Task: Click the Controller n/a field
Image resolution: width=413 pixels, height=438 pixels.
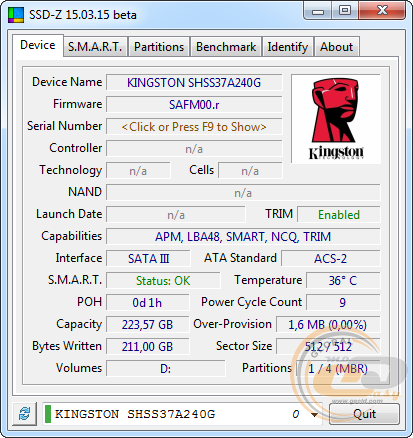Action: point(194,149)
